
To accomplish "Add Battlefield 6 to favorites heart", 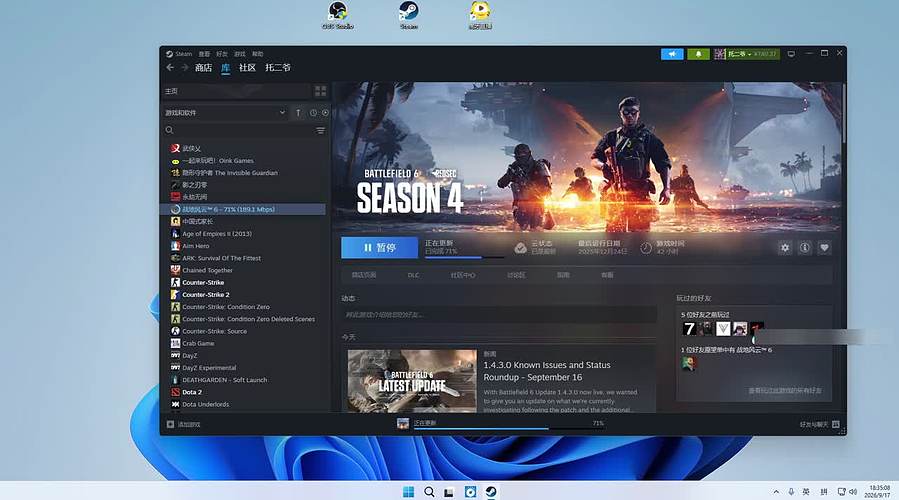I will [824, 248].
